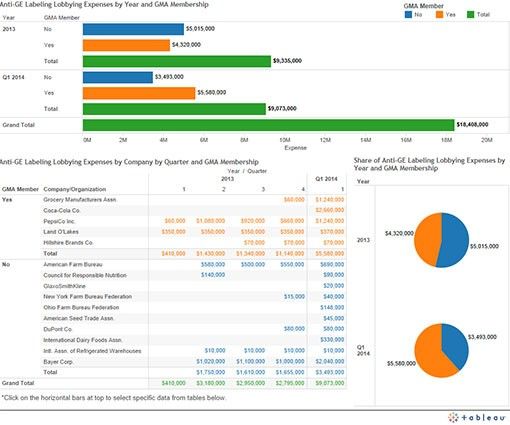The height and width of the screenshot is (425, 510).
Task: Select PepsiCo Inc. row label
Action: (x=59, y=221)
